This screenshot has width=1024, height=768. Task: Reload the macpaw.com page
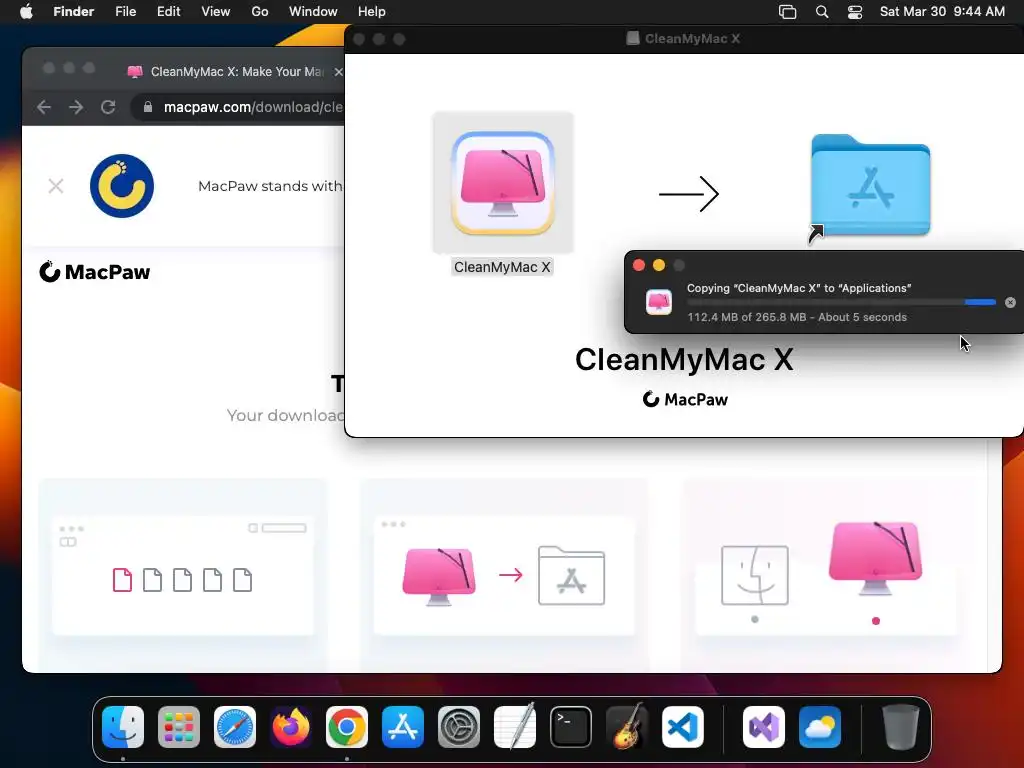point(108,107)
